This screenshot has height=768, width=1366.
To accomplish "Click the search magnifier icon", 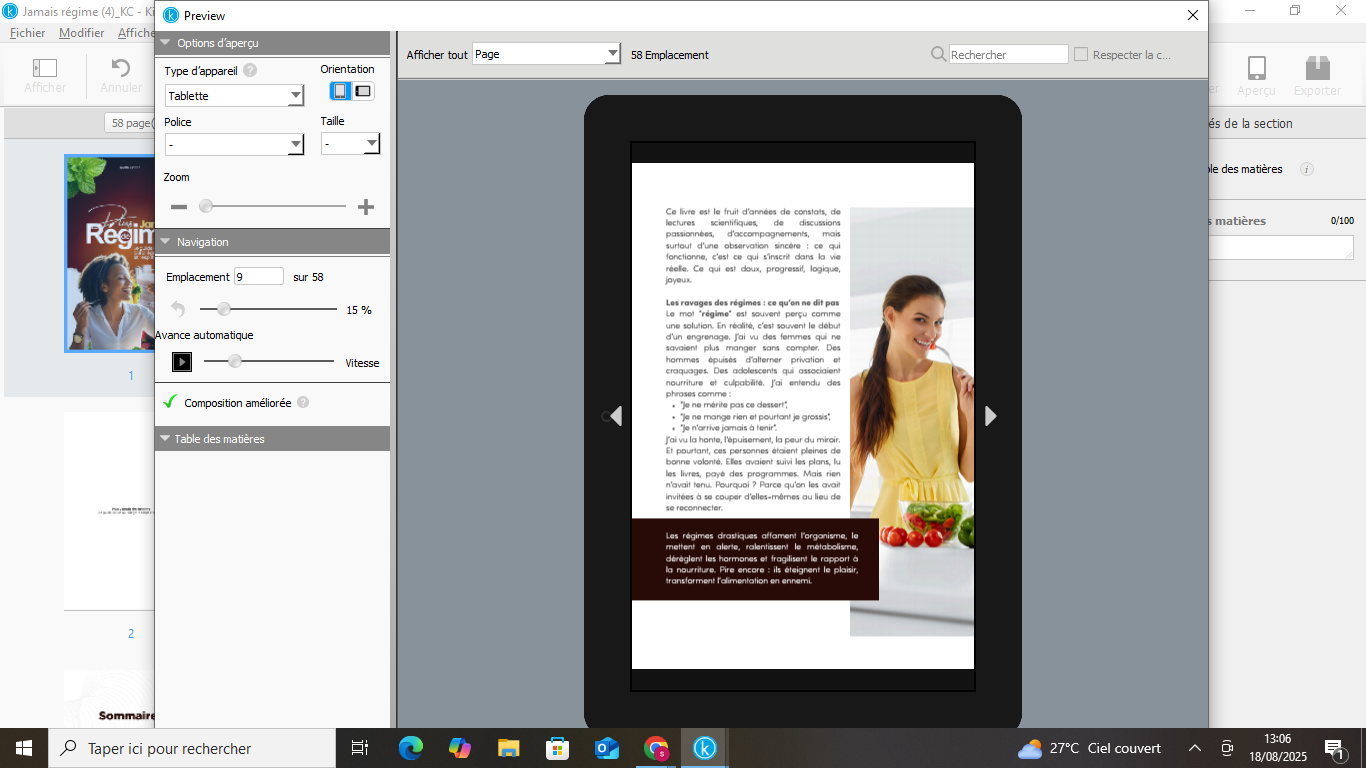I will click(x=938, y=55).
